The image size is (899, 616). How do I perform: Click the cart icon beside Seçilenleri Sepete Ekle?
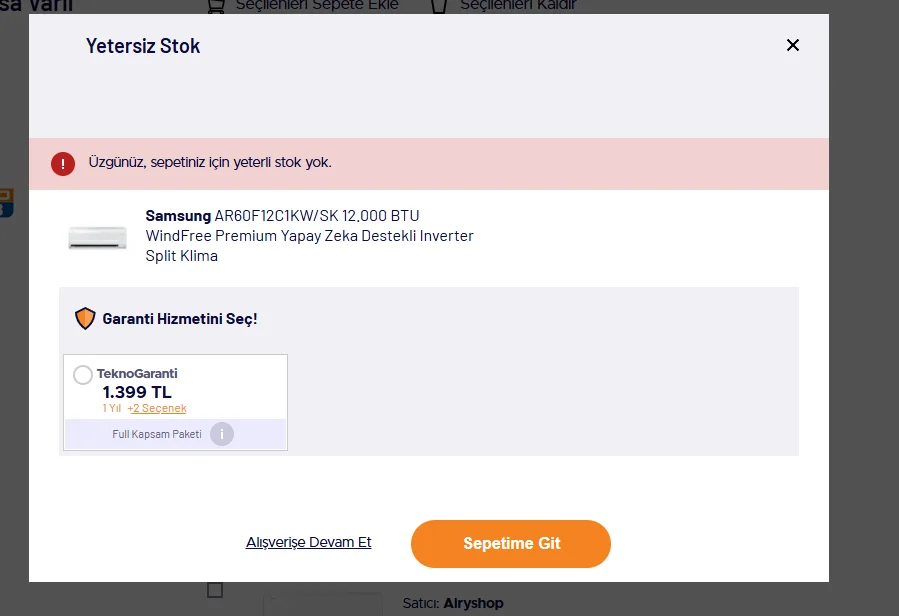coord(216,6)
